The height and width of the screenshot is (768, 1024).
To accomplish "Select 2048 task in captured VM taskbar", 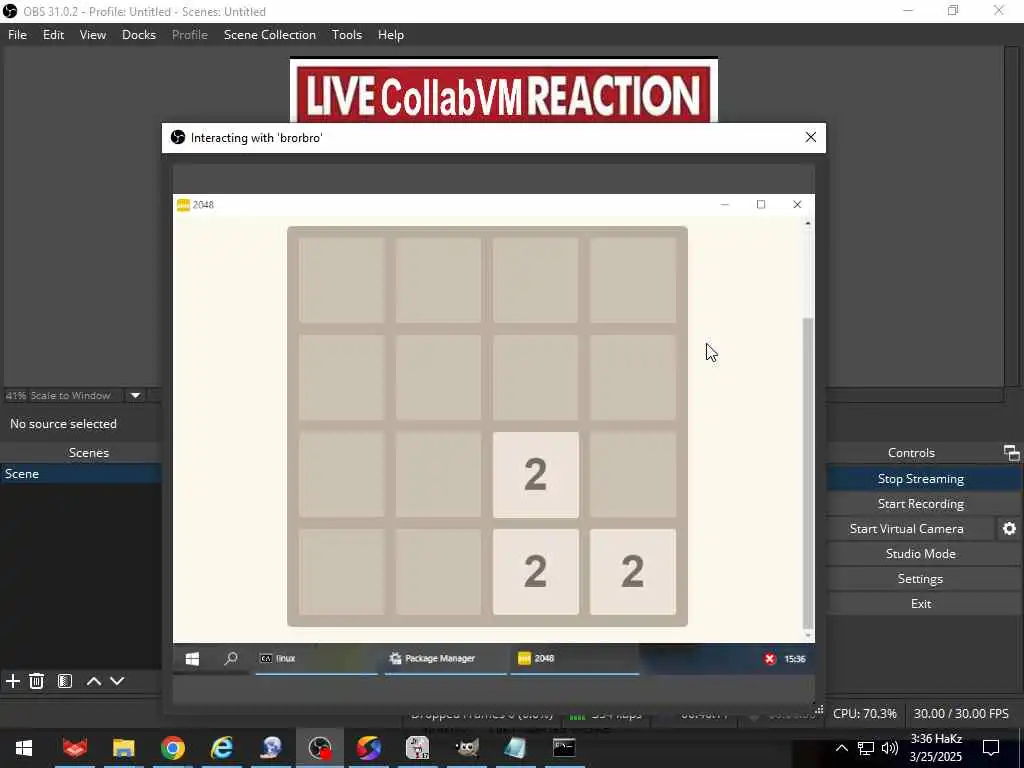I will point(575,658).
